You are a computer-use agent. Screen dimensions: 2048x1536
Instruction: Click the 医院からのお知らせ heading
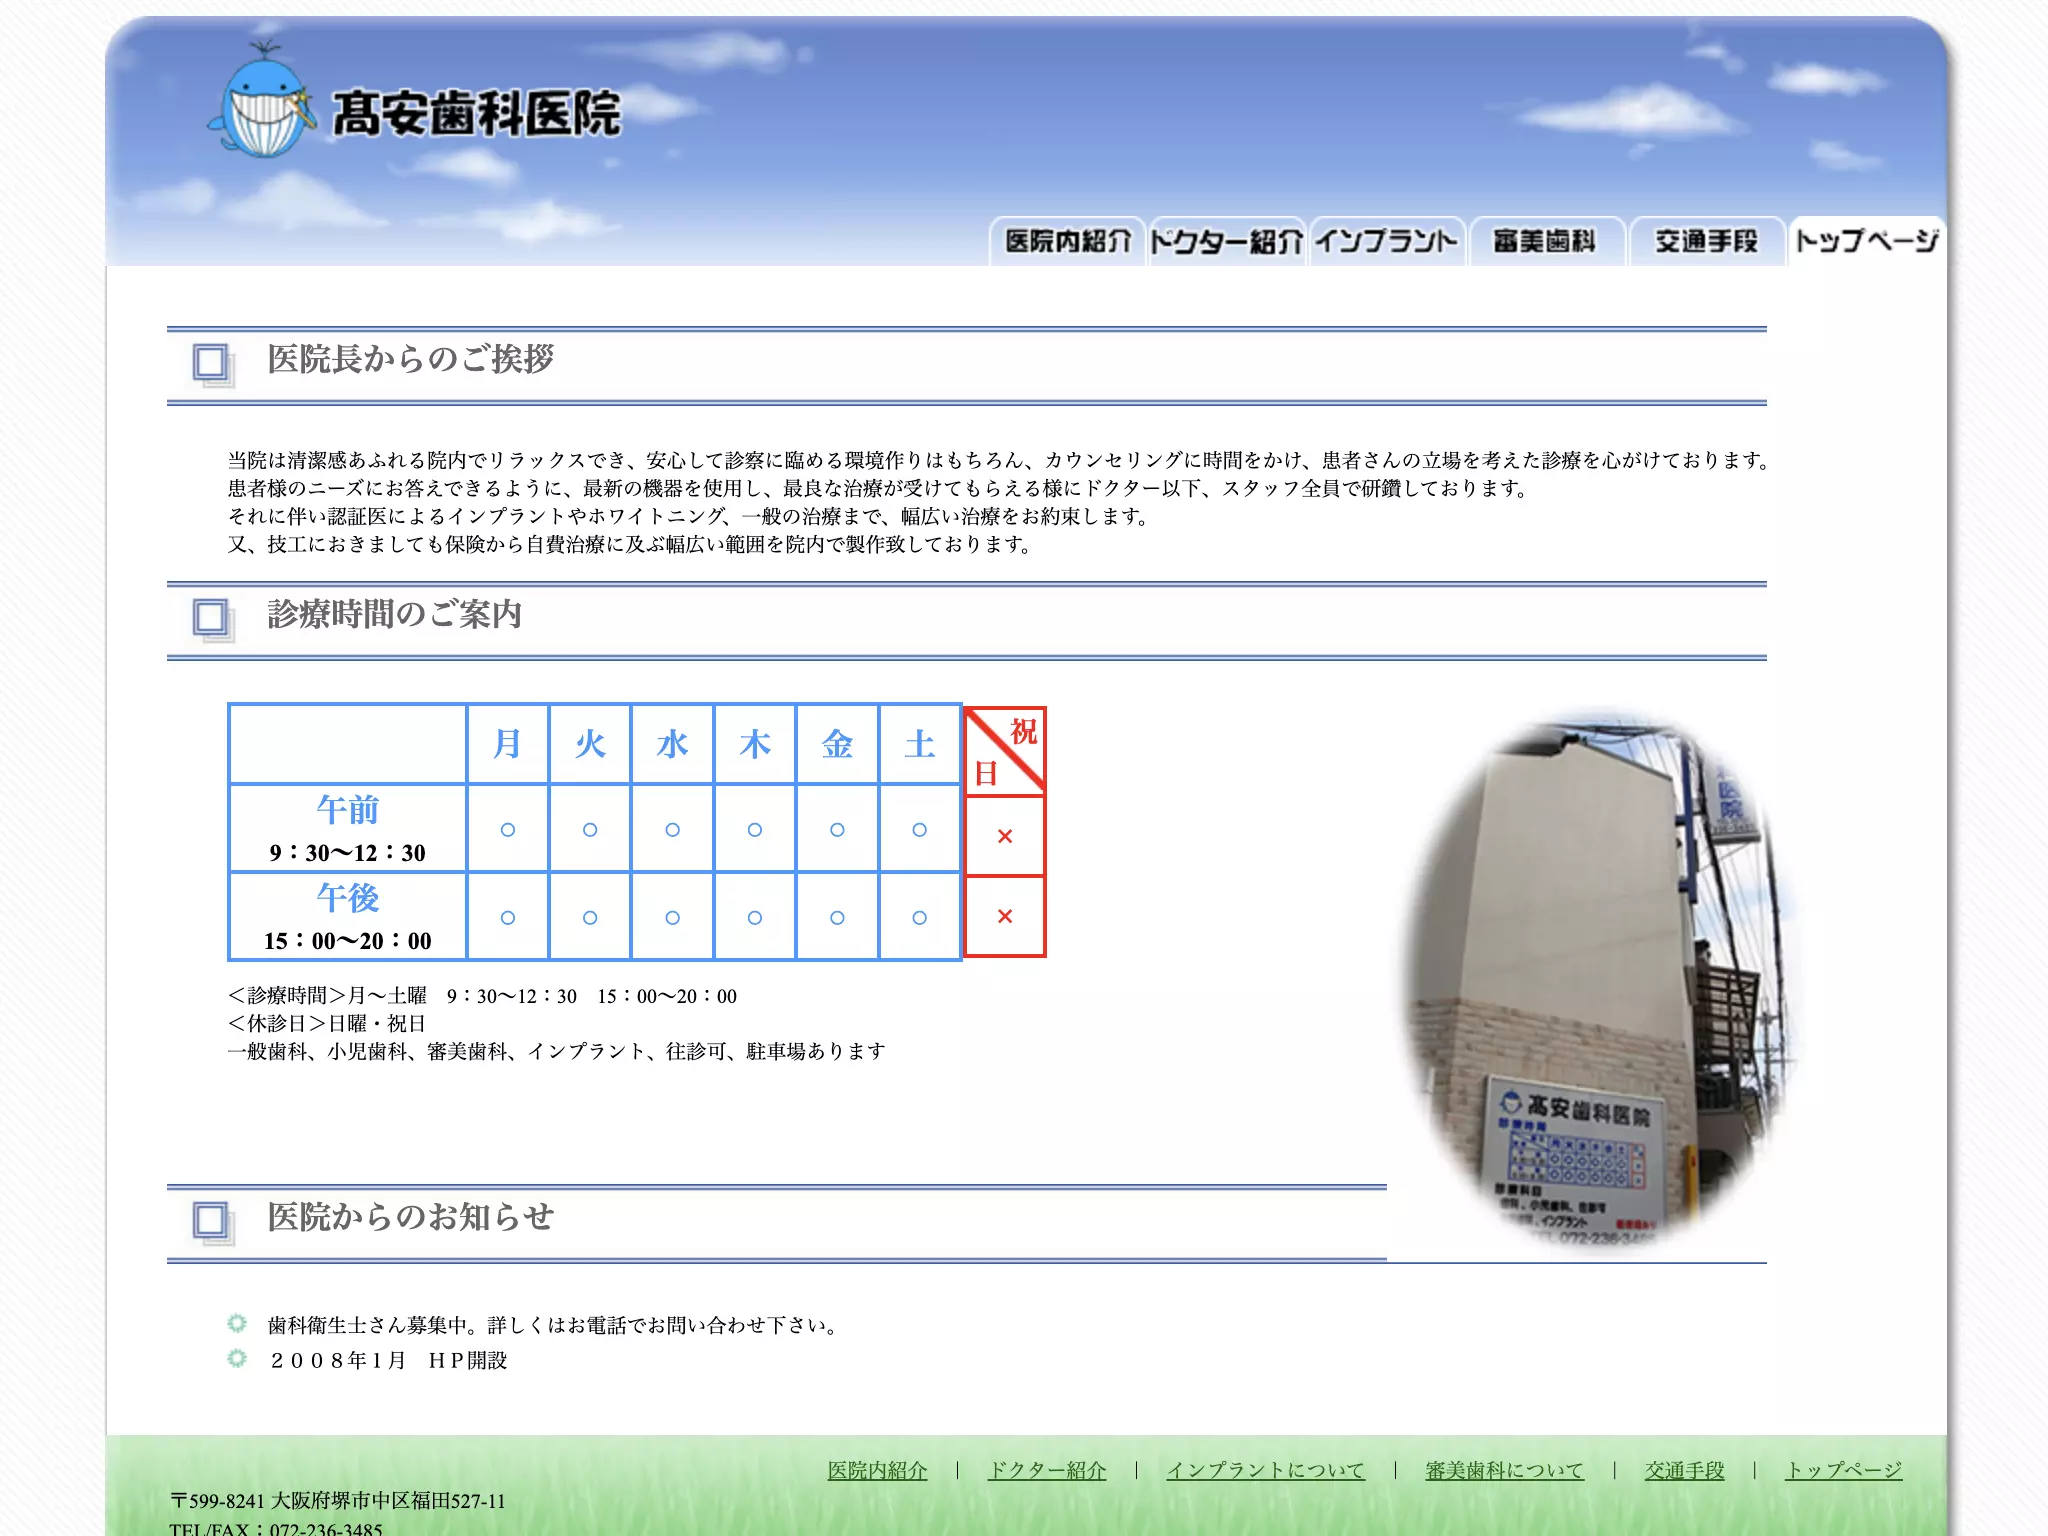click(x=410, y=1217)
